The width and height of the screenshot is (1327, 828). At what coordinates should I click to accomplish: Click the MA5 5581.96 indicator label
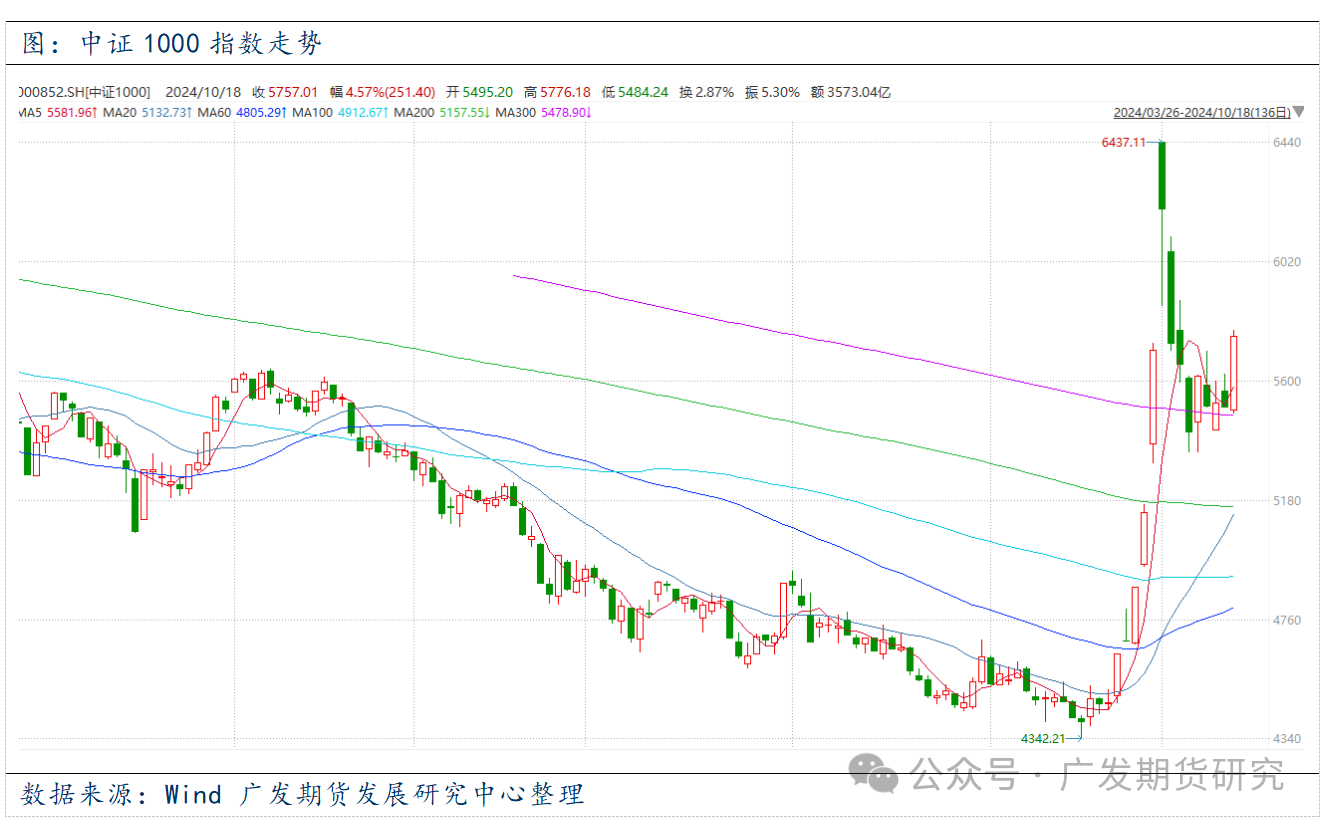pyautogui.click(x=57, y=112)
